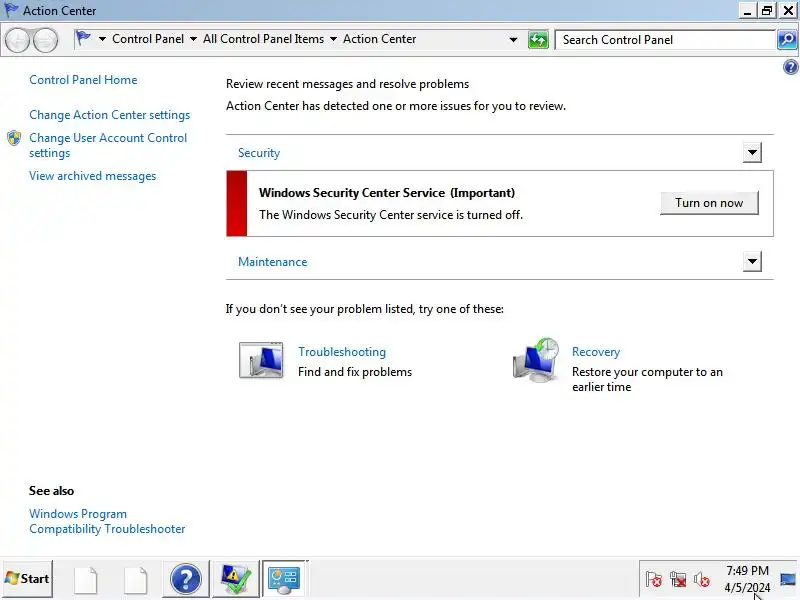Open the address bar history dropdown
This screenshot has height=600, width=800.
(x=513, y=39)
